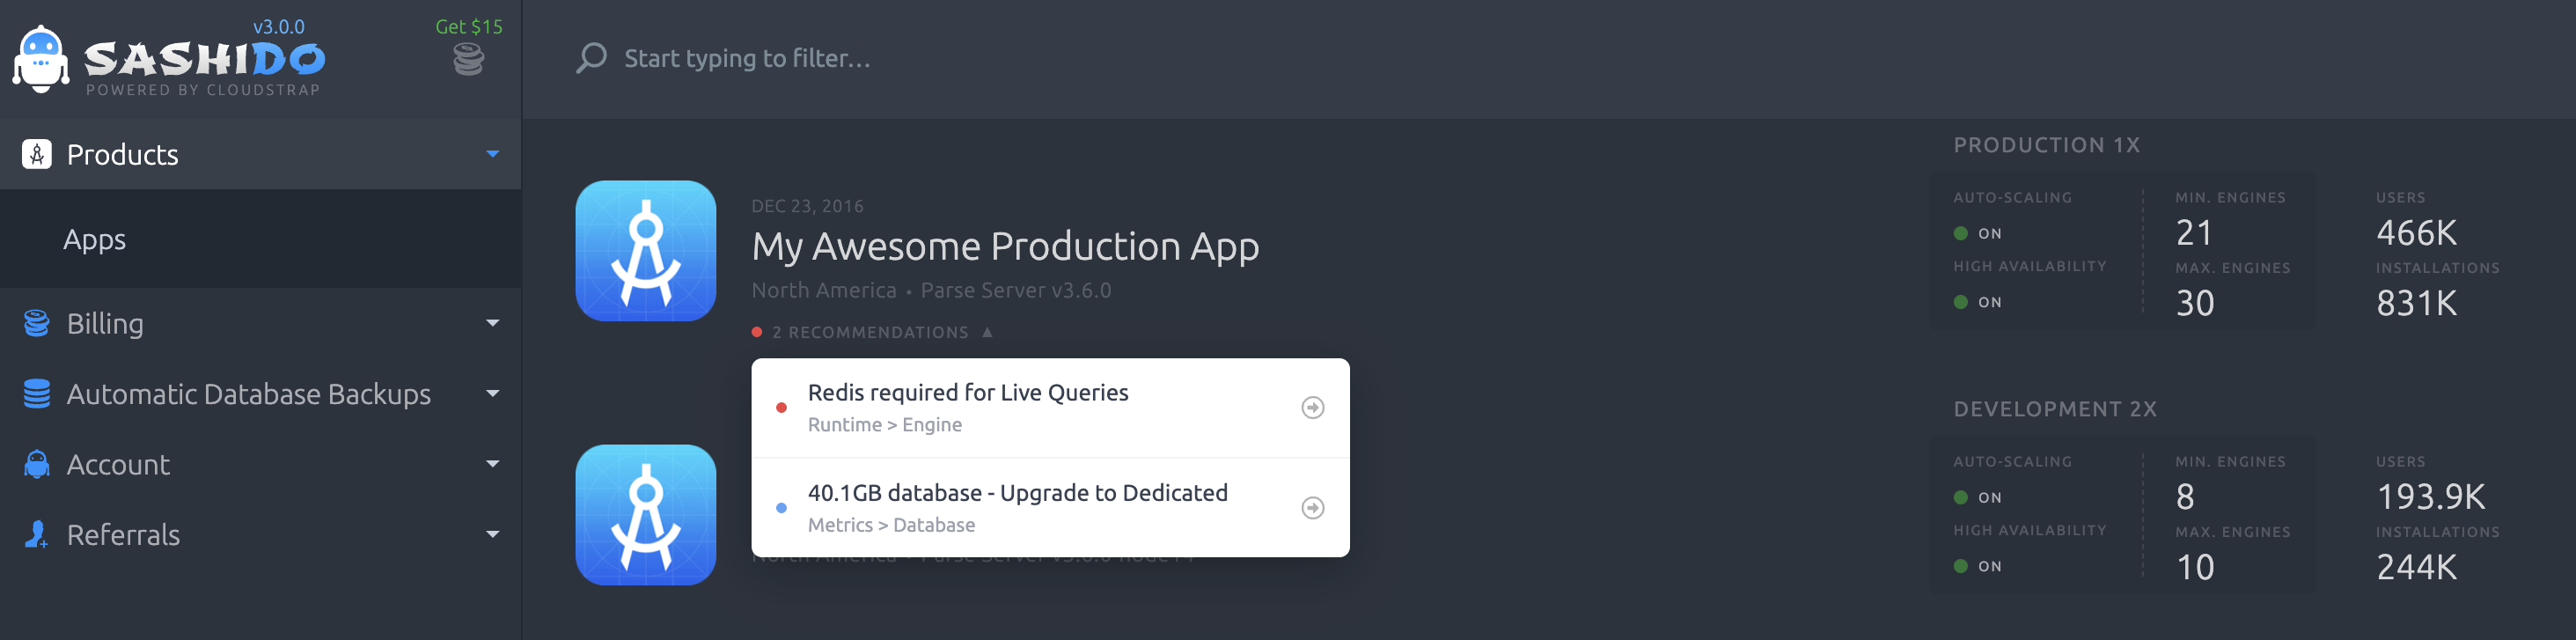Click the Billing coins sidebar icon
Screen dimensions: 2576x640
pyautogui.click(x=37, y=323)
